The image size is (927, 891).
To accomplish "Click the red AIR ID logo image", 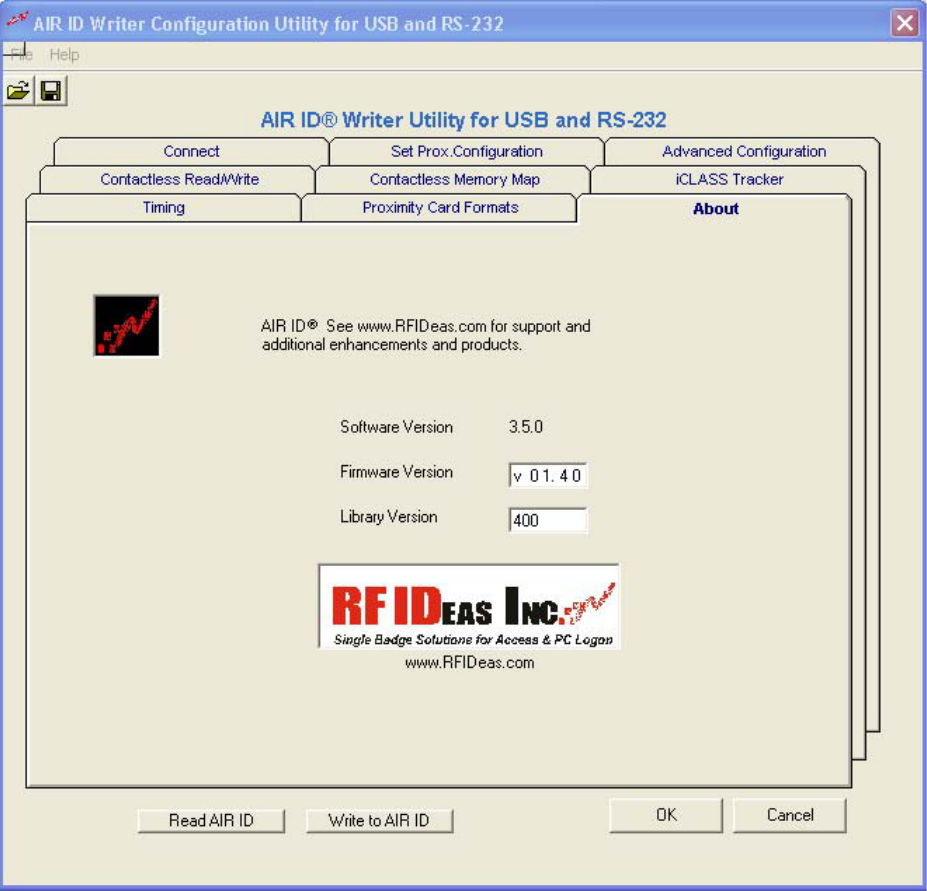I will 127,326.
